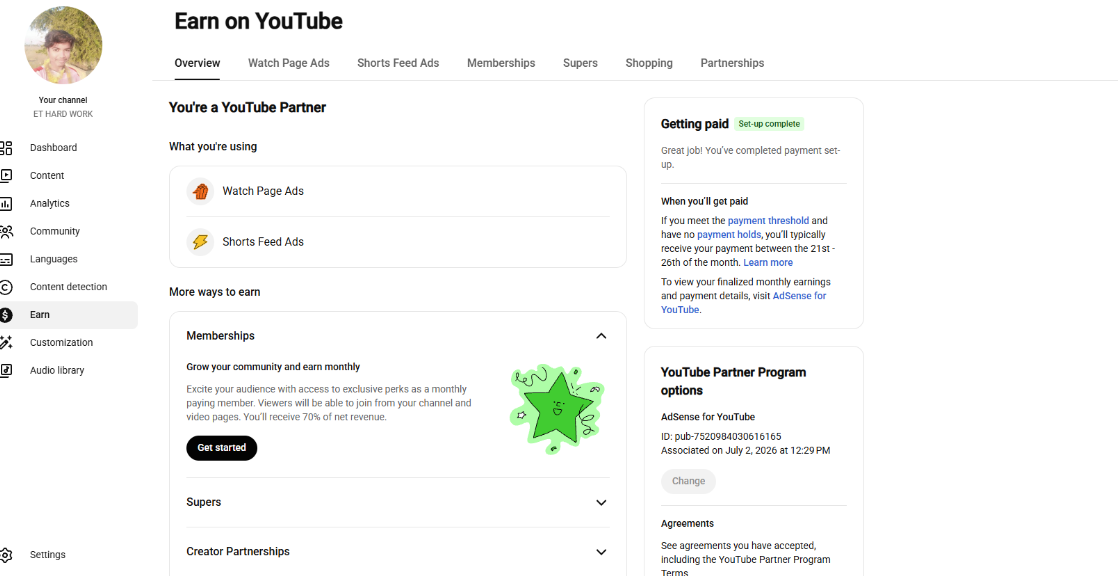Select the Supers tab
1118x576 pixels.
580,63
